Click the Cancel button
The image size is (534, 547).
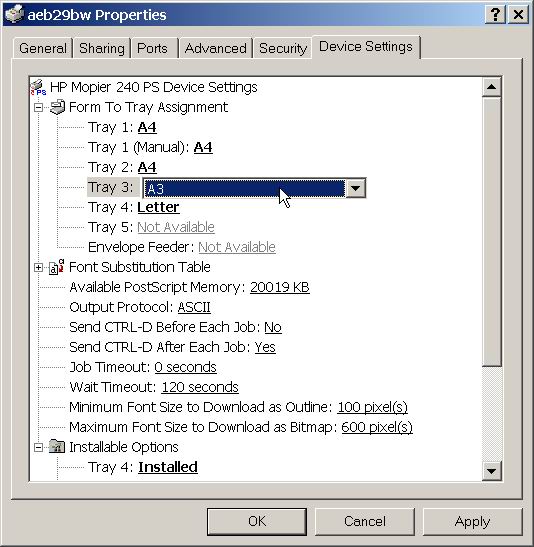click(x=364, y=522)
